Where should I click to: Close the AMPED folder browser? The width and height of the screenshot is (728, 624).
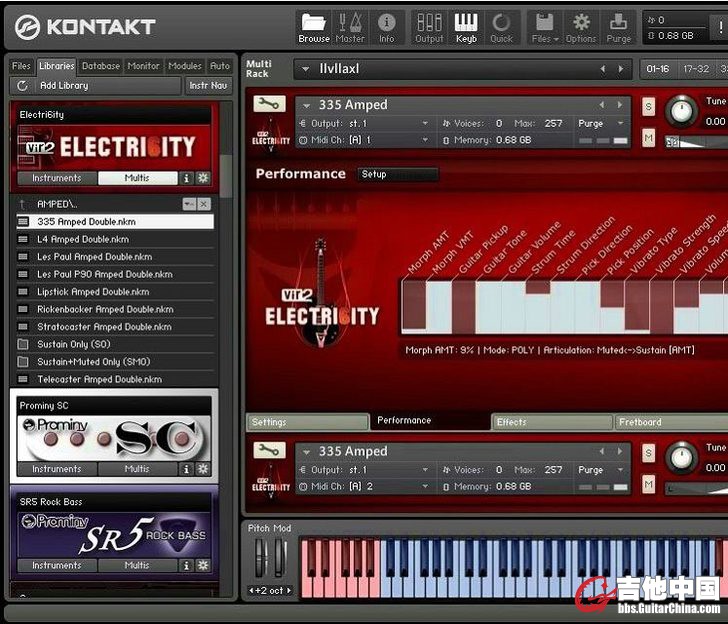(204, 204)
